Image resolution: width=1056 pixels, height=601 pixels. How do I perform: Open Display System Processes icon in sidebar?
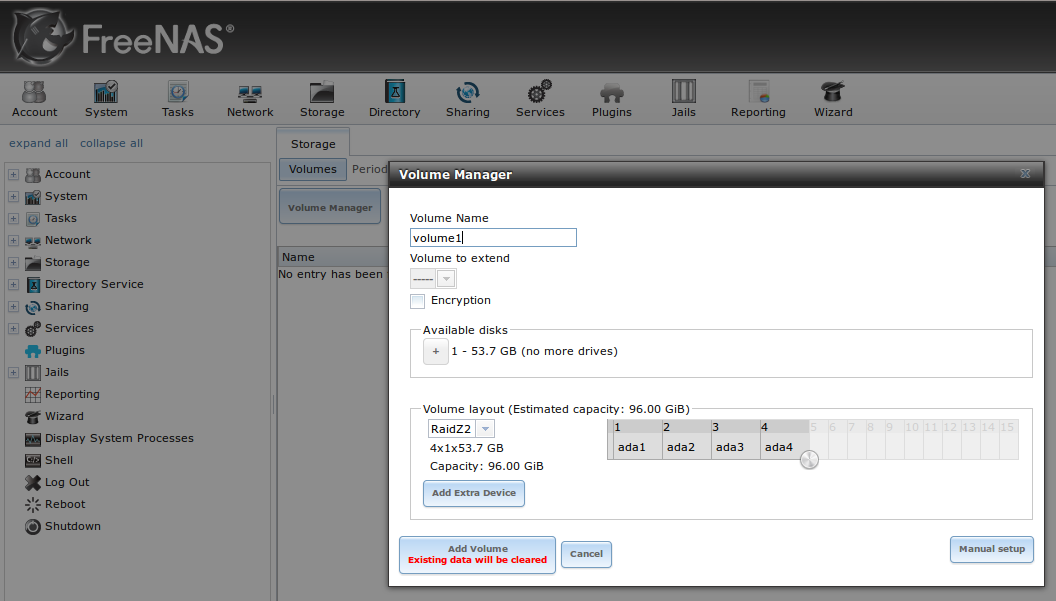[x=33, y=439]
